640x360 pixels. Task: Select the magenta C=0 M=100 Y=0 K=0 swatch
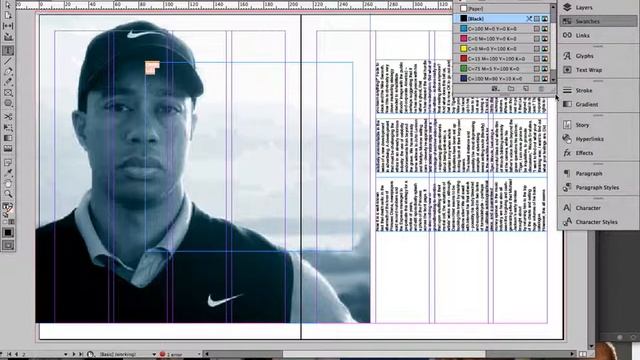(x=502, y=39)
